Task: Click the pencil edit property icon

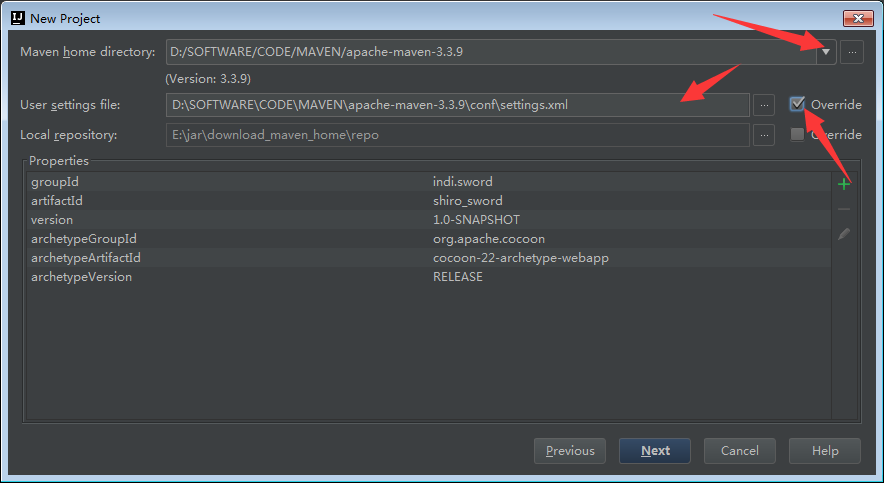Action: (844, 234)
